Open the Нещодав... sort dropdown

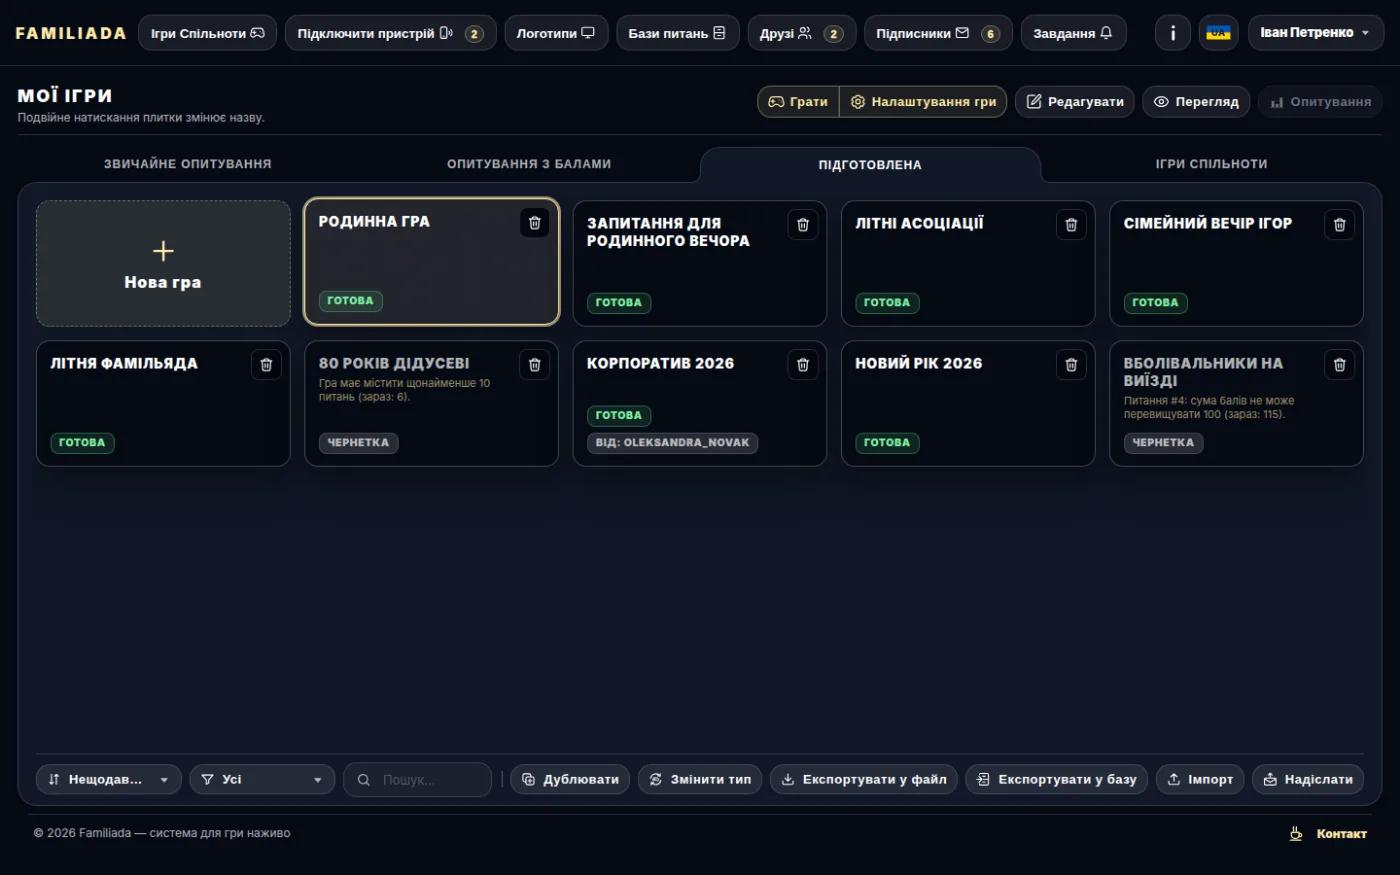click(109, 780)
